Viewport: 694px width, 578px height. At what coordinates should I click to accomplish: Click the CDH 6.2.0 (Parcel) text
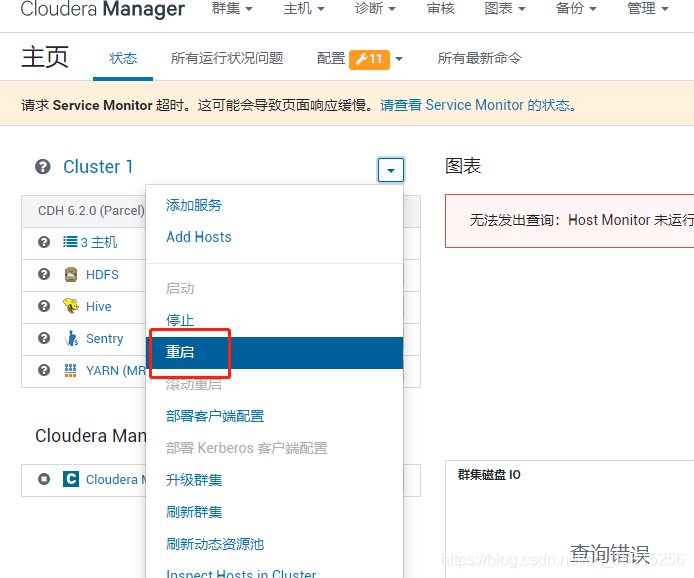point(91,211)
